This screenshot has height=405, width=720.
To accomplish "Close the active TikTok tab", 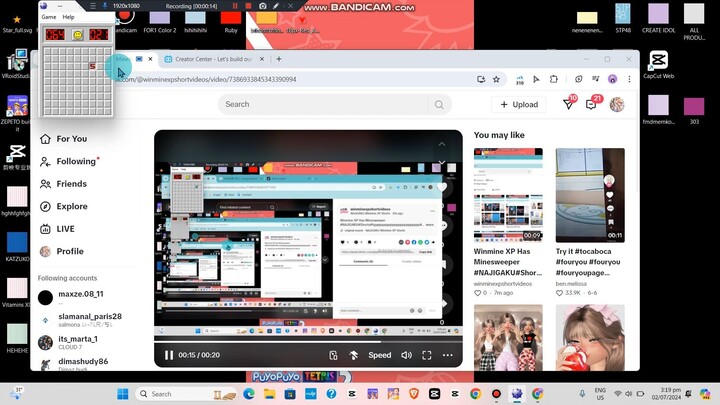I will (x=150, y=59).
